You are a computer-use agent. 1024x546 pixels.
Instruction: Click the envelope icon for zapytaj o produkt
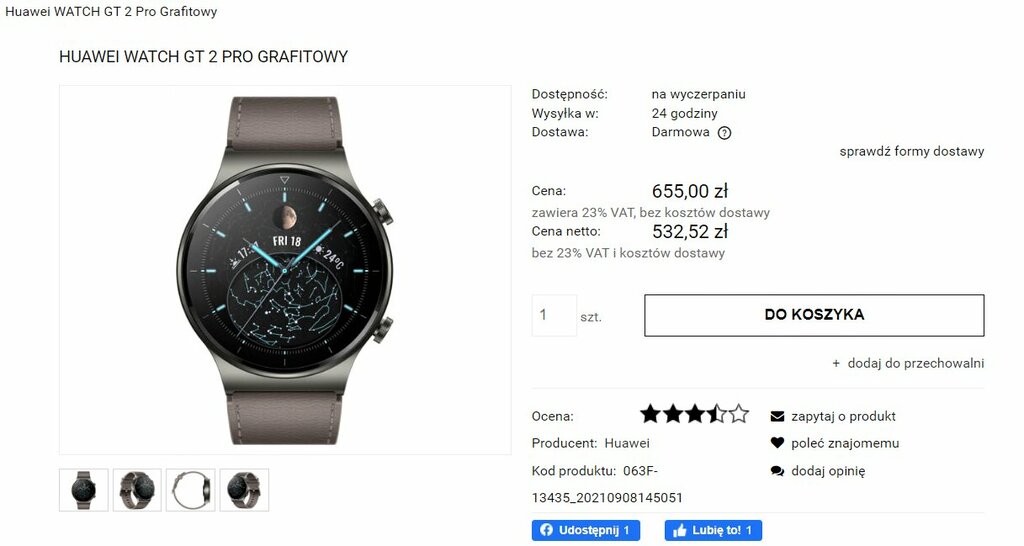777,416
